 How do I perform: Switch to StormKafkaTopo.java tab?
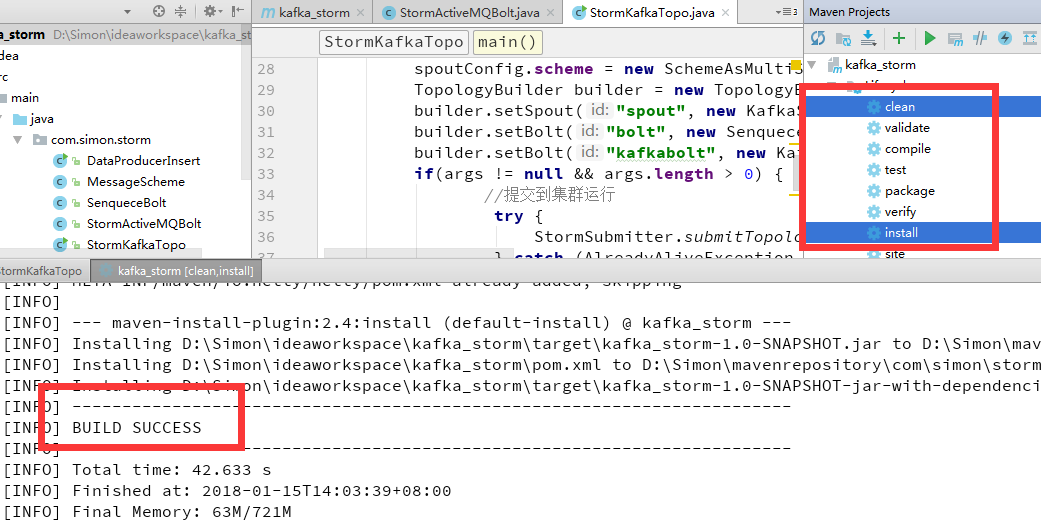(651, 13)
